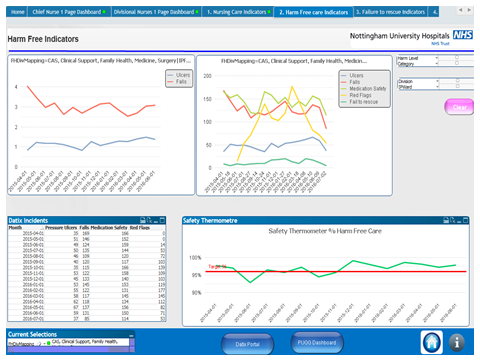Click the NHS logo
Image resolution: width=480 pixels, height=360 pixels.
(463, 35)
